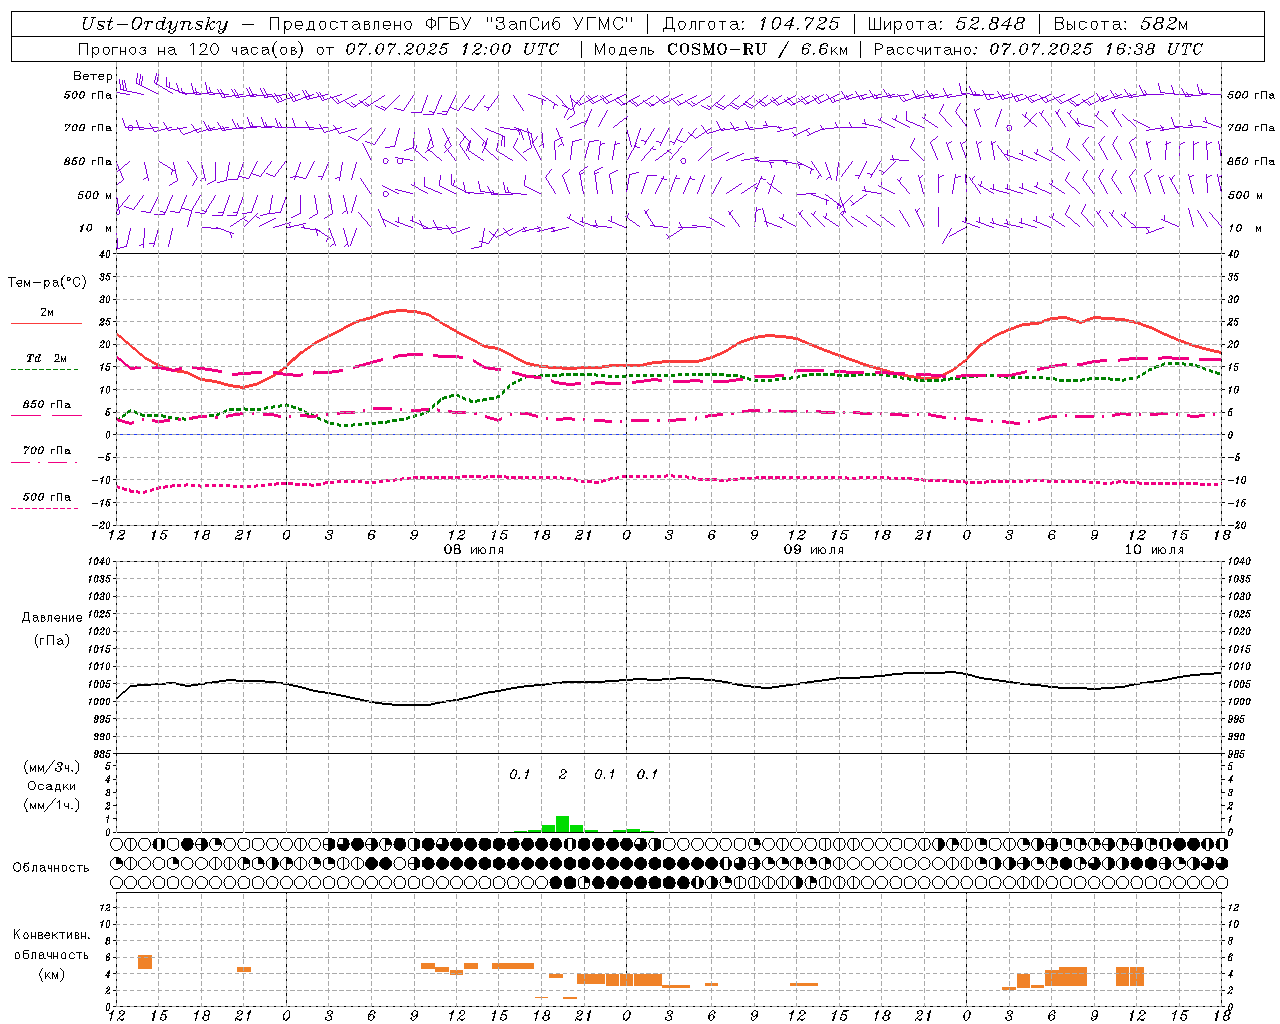Click the Тем-ра(°C) axis title
Viewport: 1280px width, 1024px height.
click(47, 283)
